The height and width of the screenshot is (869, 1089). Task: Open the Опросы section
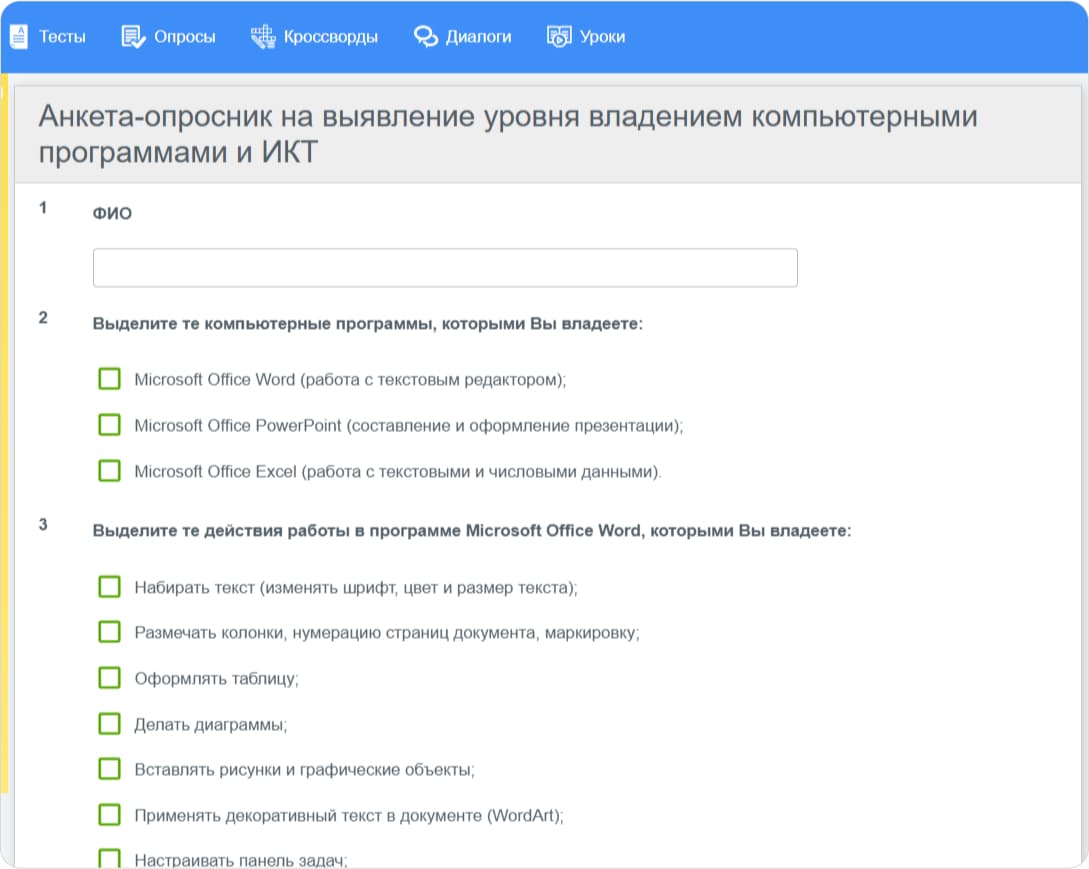click(183, 36)
